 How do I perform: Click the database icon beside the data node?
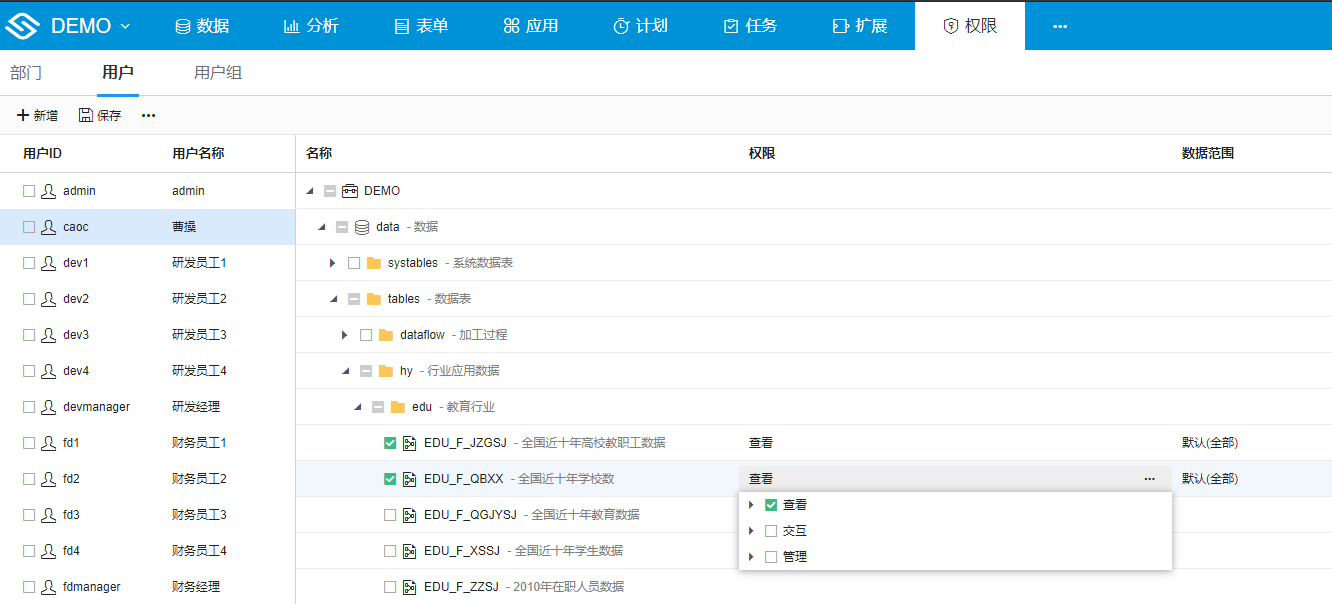pyautogui.click(x=361, y=226)
